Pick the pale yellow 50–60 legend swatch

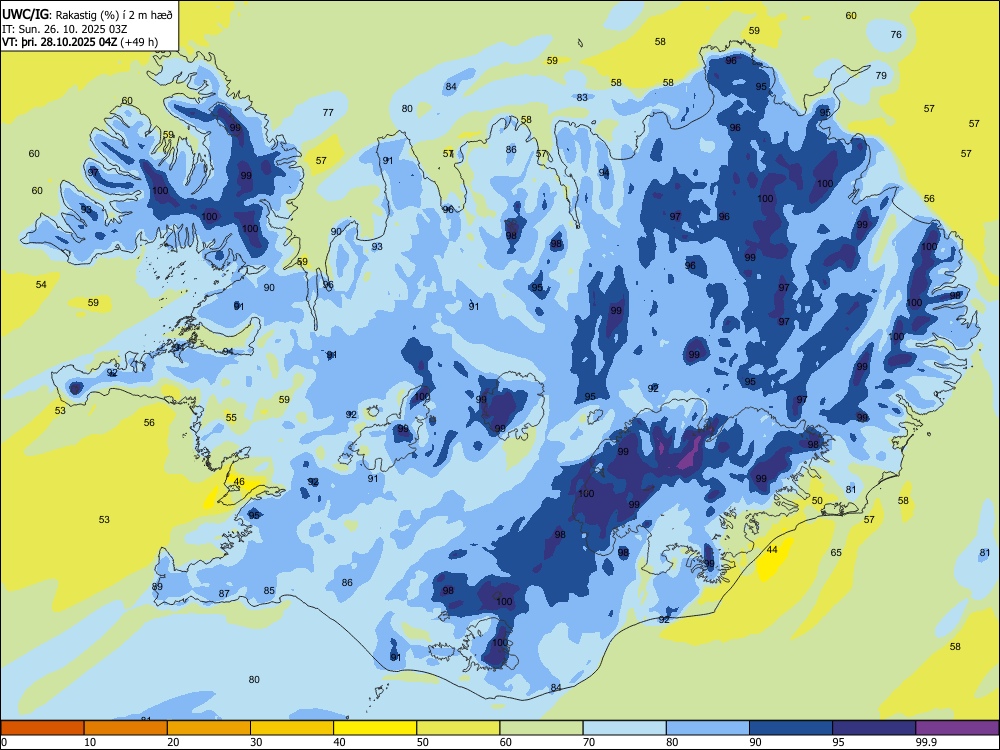click(x=458, y=728)
